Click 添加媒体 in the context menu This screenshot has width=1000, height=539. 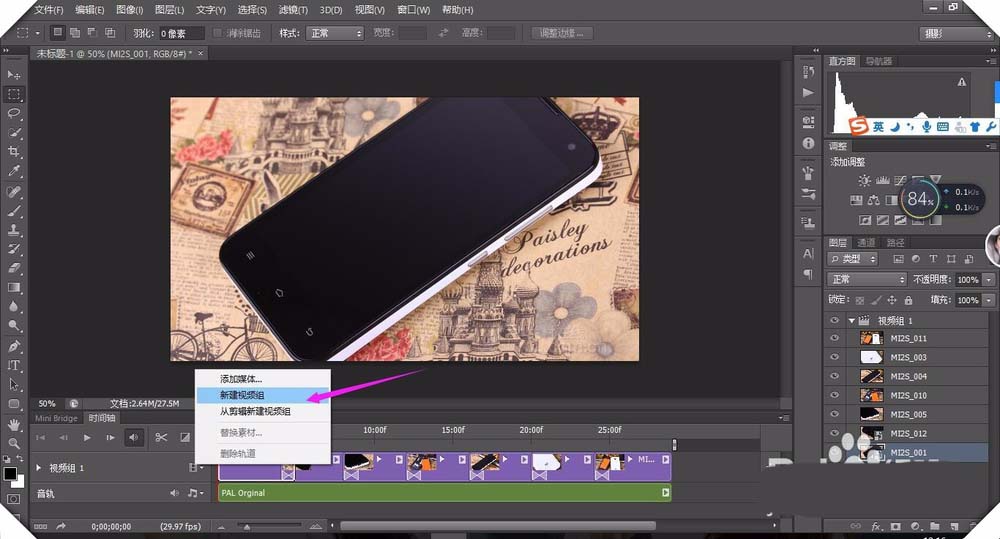coord(241,379)
